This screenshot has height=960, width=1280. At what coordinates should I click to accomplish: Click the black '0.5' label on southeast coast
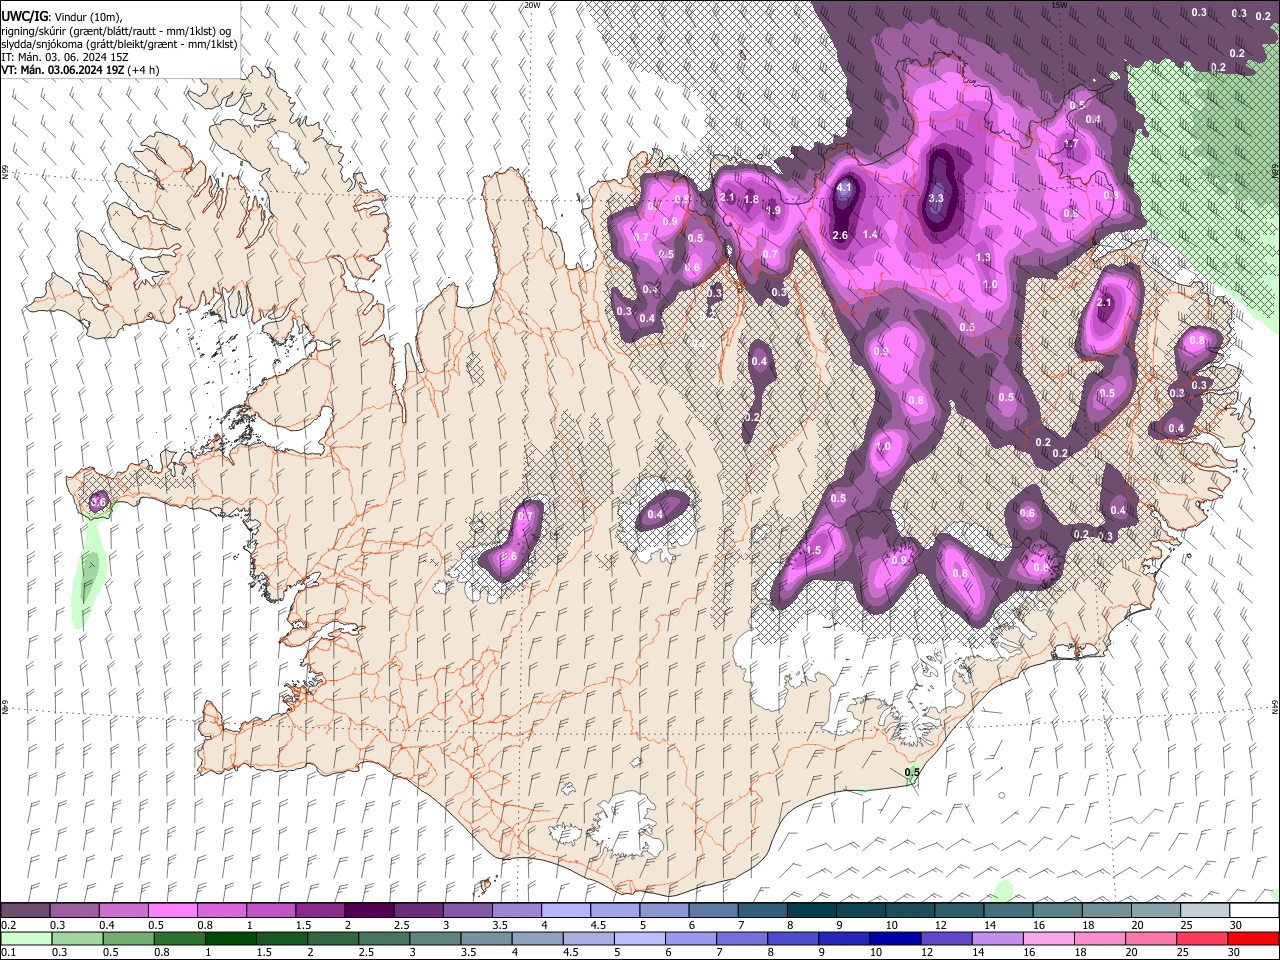coord(912,772)
